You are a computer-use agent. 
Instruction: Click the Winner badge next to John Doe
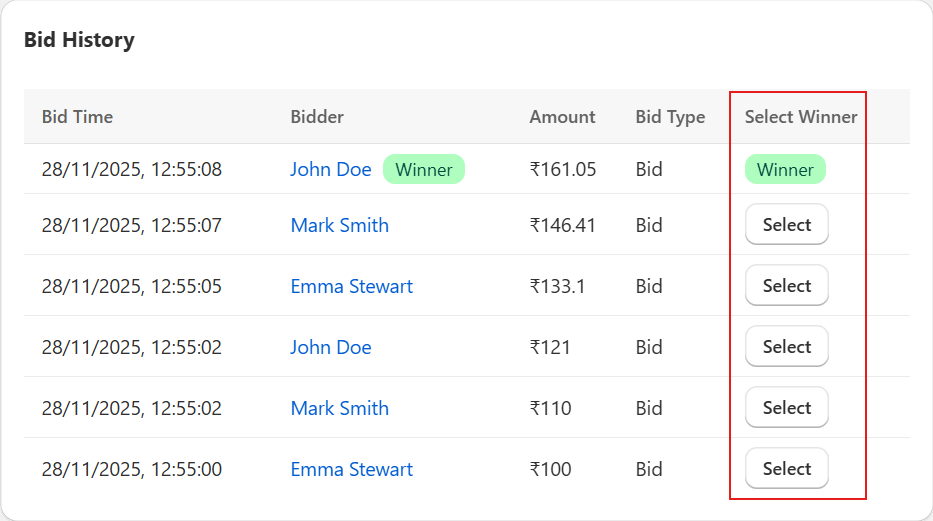(424, 170)
